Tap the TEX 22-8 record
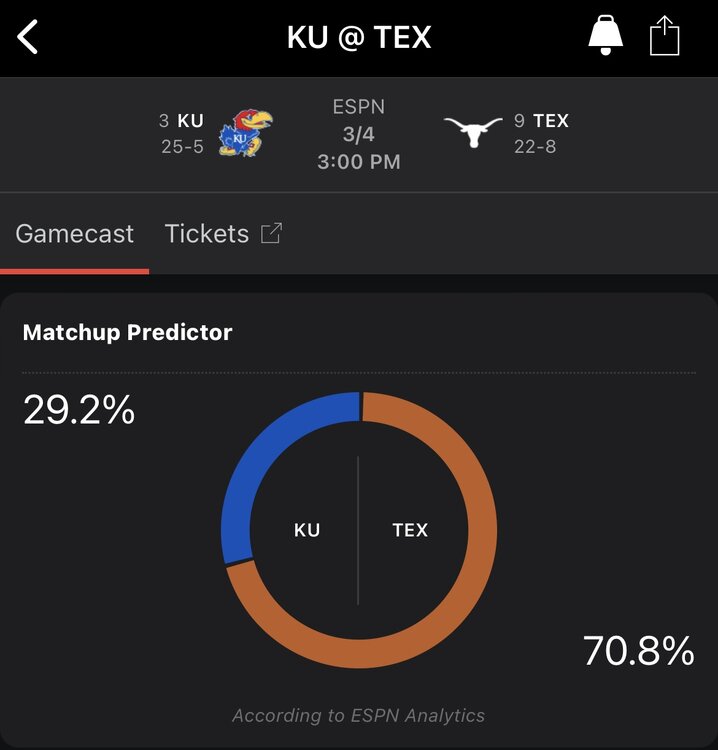This screenshot has height=750, width=718. coord(535,147)
